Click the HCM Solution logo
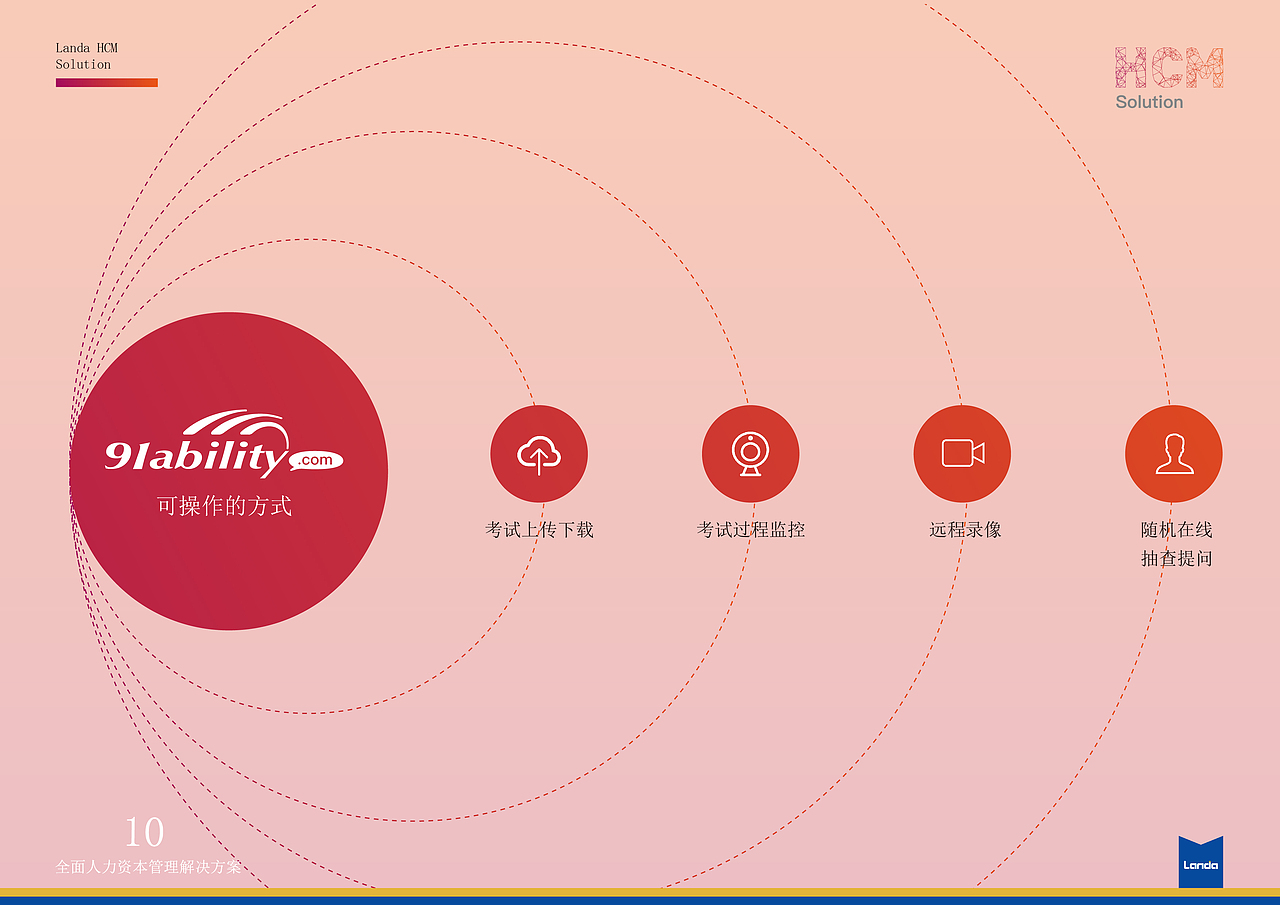This screenshot has width=1280, height=905. click(x=1169, y=78)
